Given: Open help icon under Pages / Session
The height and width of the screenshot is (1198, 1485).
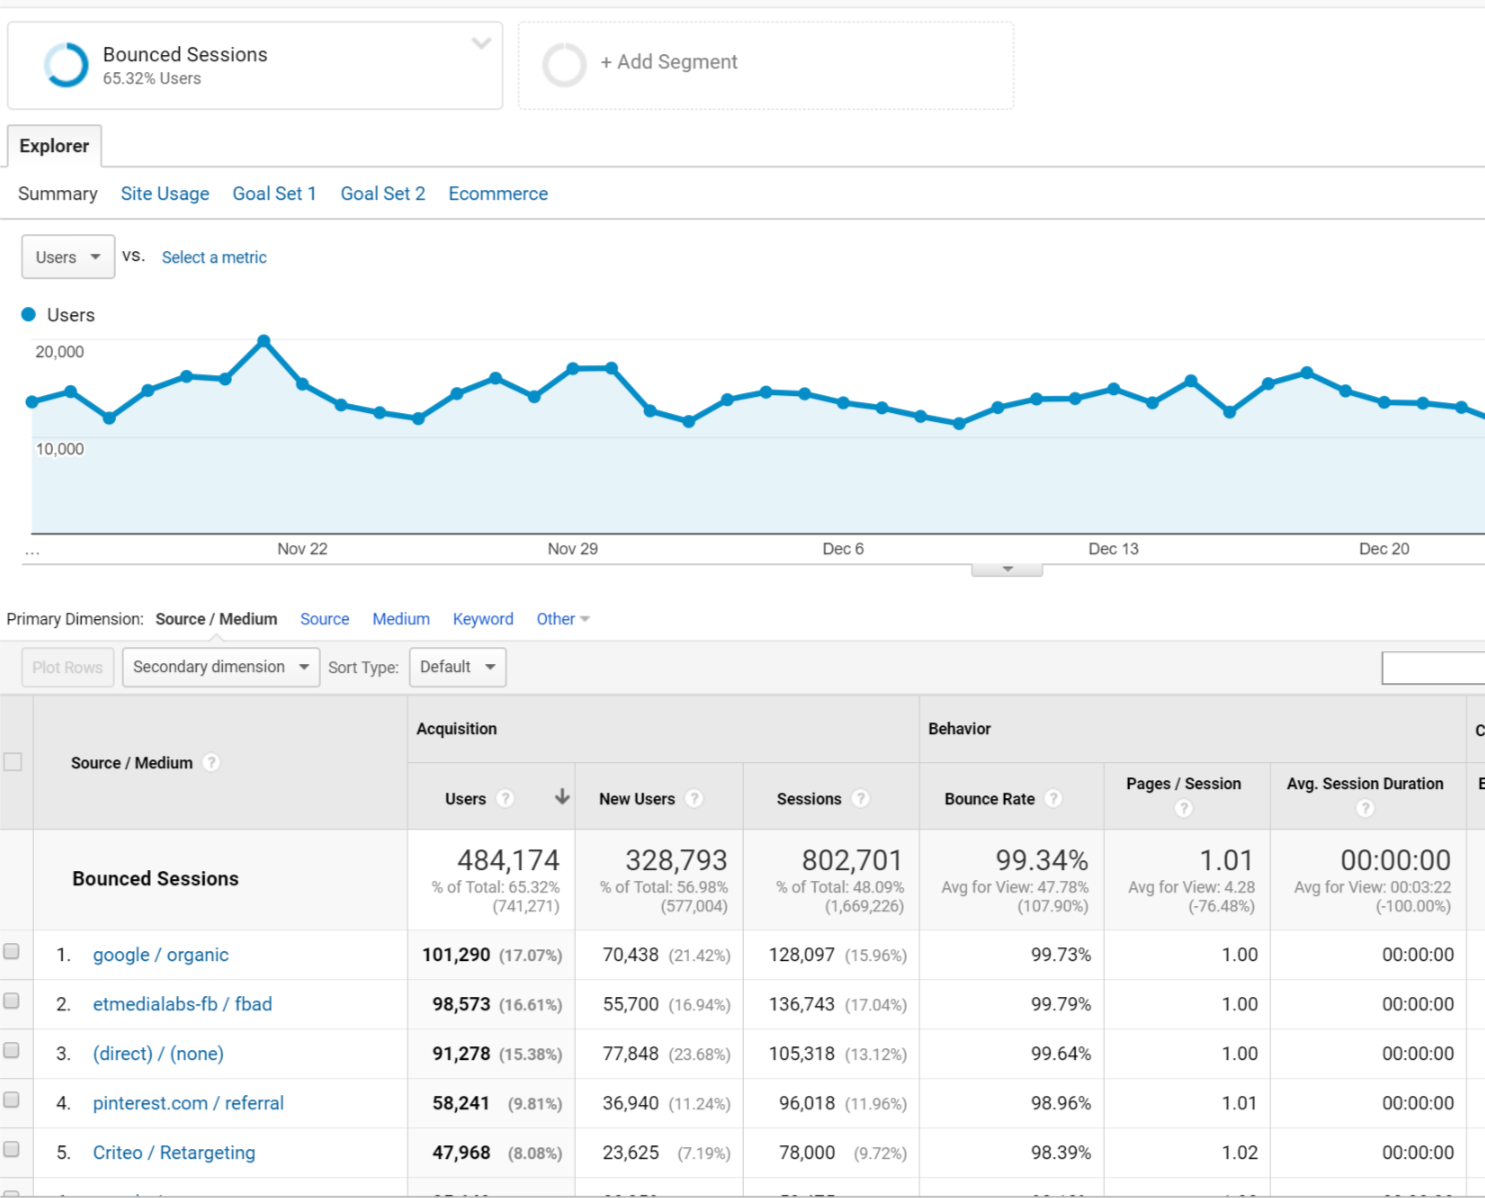Looking at the screenshot, I should pos(1184,808).
